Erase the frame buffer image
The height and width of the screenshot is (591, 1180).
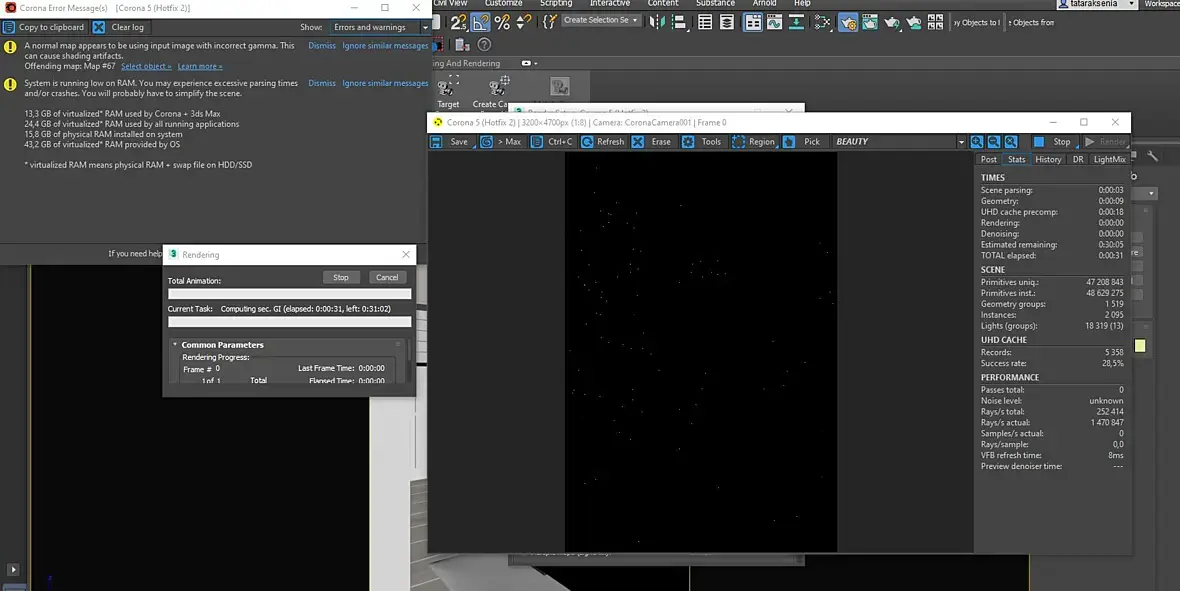(652, 142)
